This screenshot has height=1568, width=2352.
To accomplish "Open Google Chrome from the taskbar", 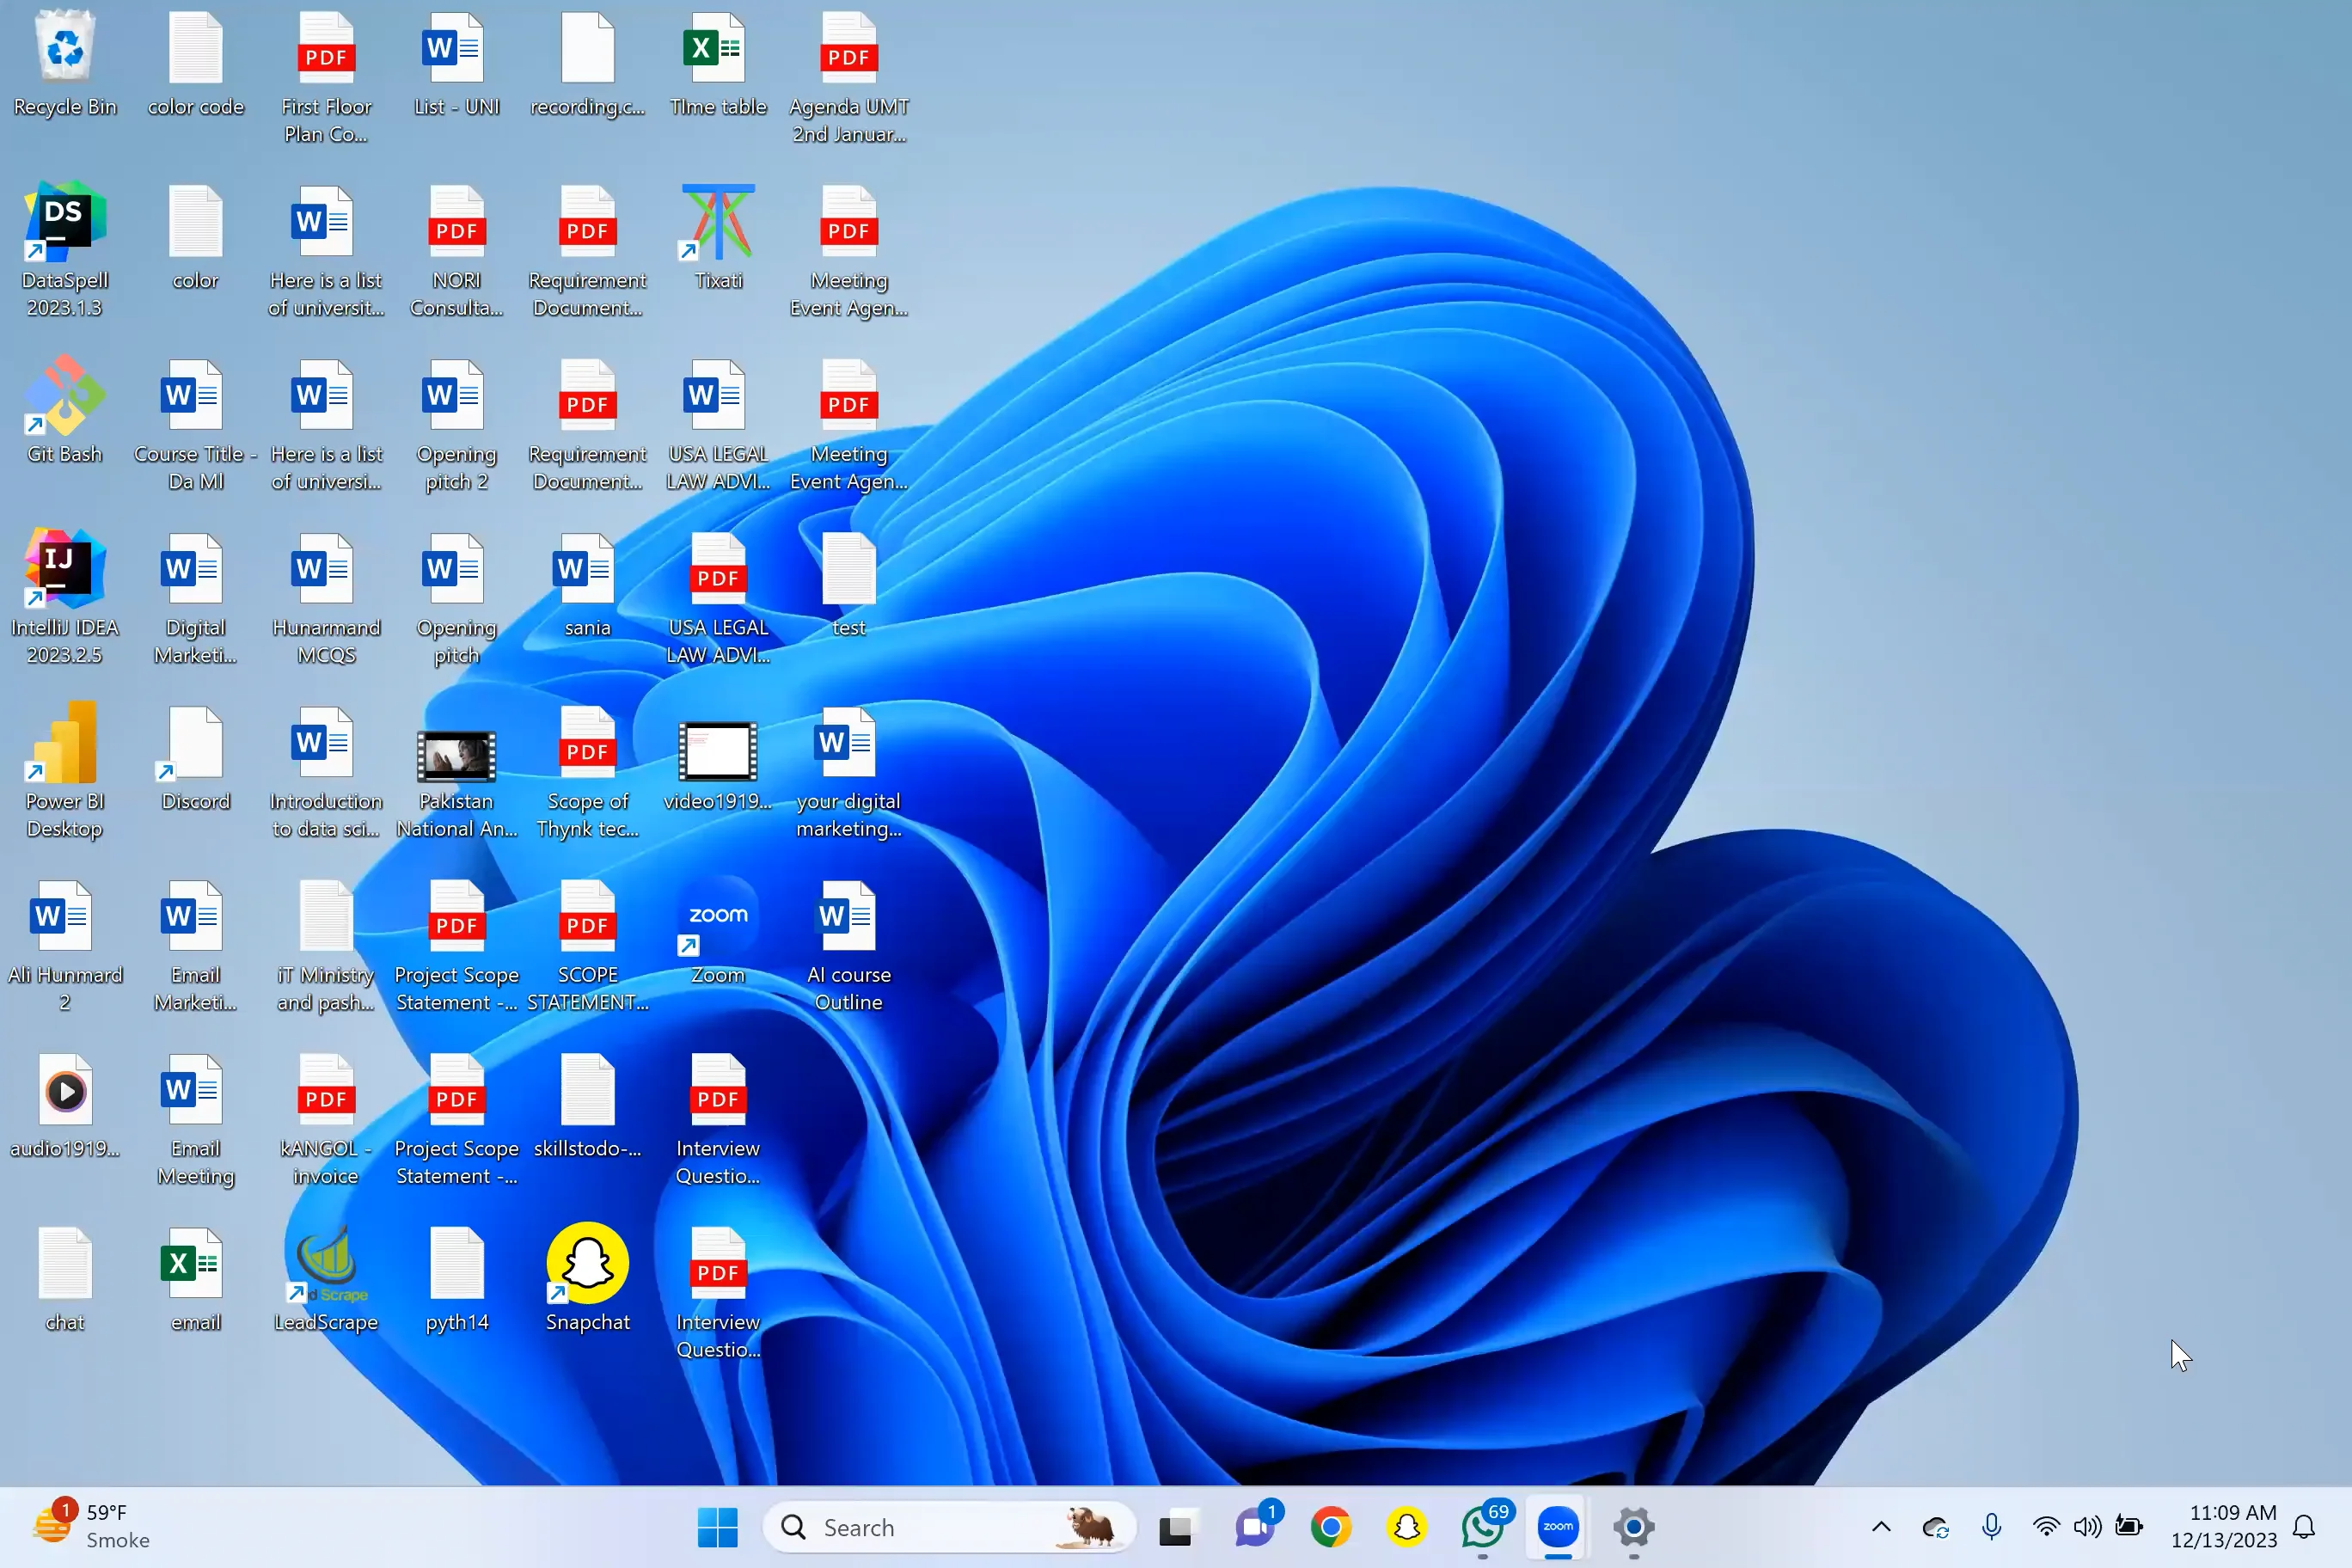I will click(1331, 1527).
